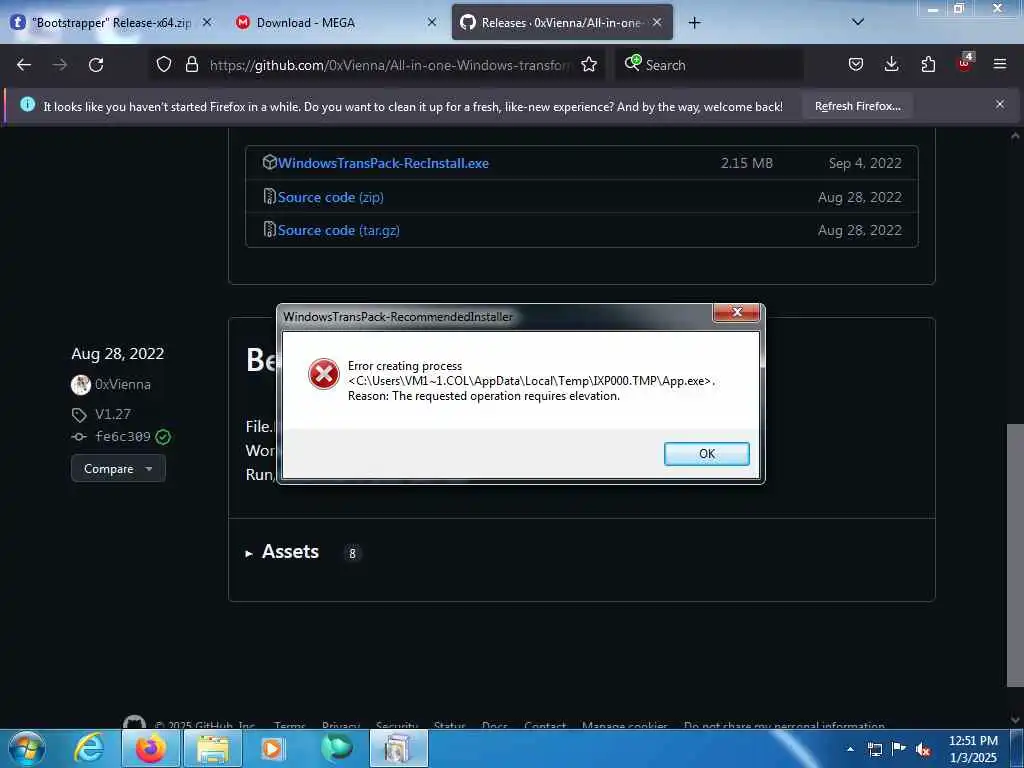Click the green verified commit check icon
The width and height of the screenshot is (1024, 768).
click(x=163, y=437)
